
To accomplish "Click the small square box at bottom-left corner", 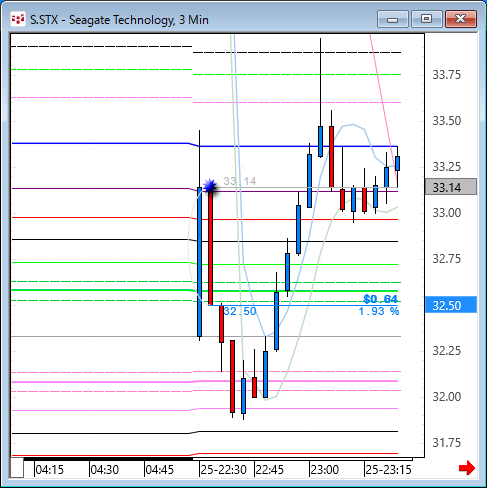I will click(17, 468).
